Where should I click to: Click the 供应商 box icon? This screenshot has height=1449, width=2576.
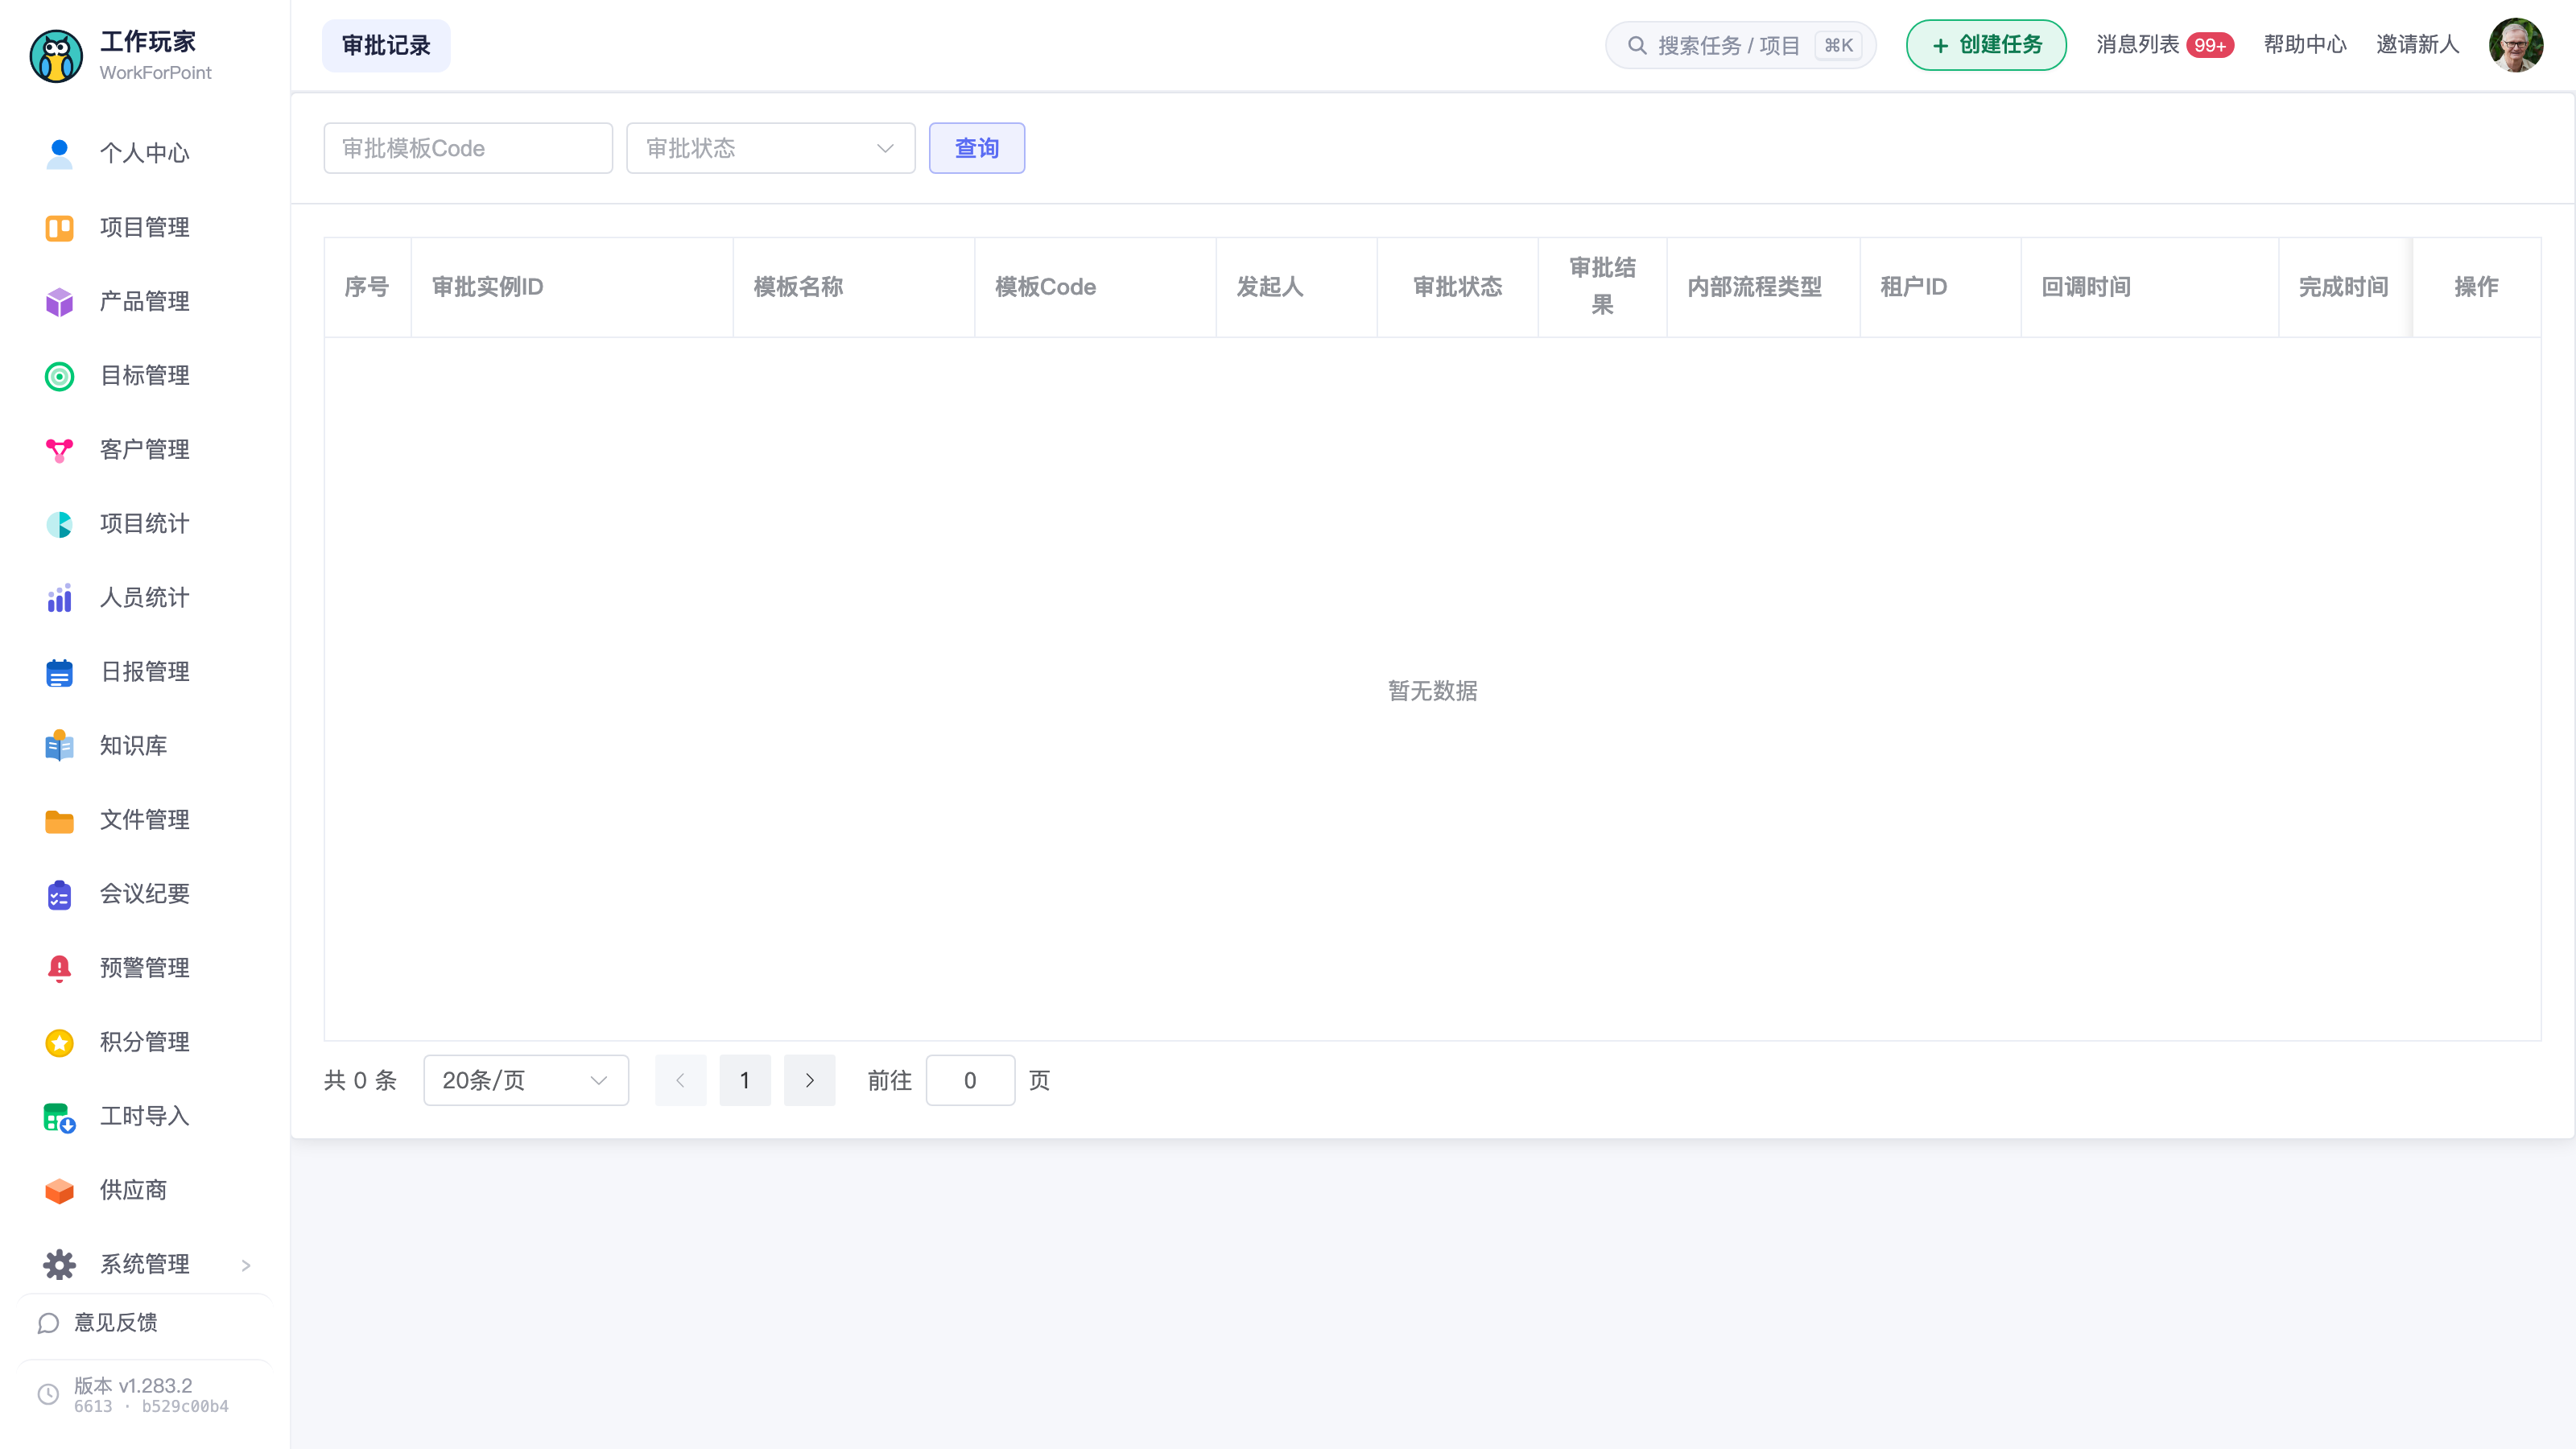click(59, 1190)
